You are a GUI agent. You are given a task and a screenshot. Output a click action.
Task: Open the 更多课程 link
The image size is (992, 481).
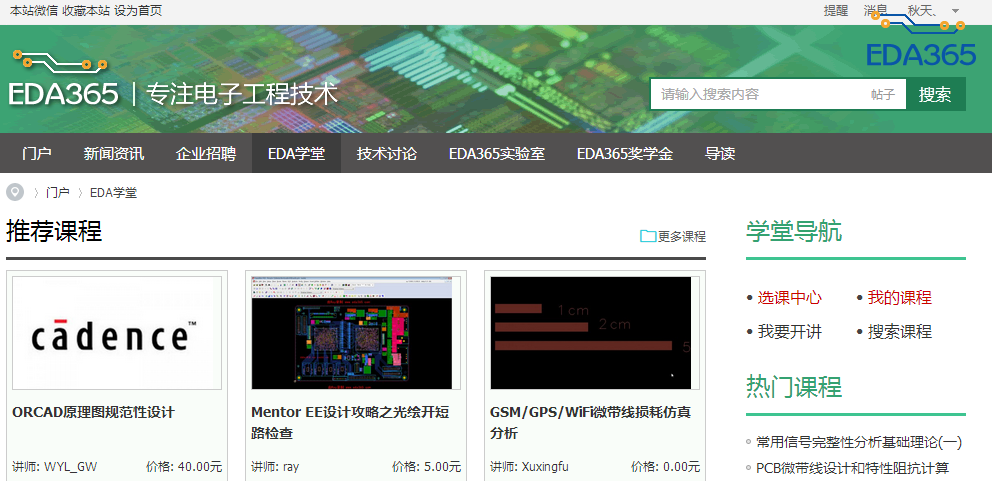tap(682, 237)
